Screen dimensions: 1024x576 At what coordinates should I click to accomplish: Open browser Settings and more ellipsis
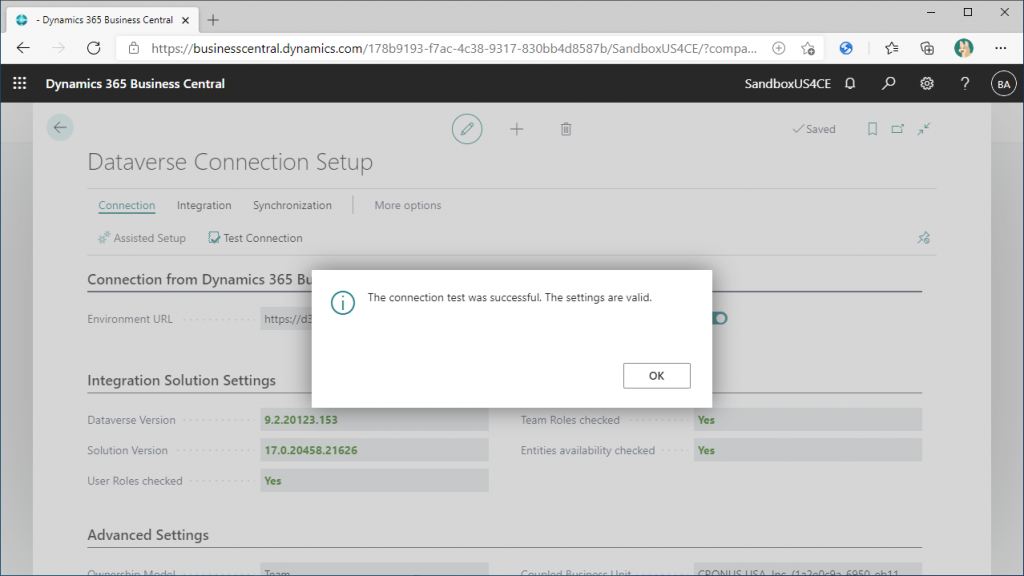pos(1000,48)
